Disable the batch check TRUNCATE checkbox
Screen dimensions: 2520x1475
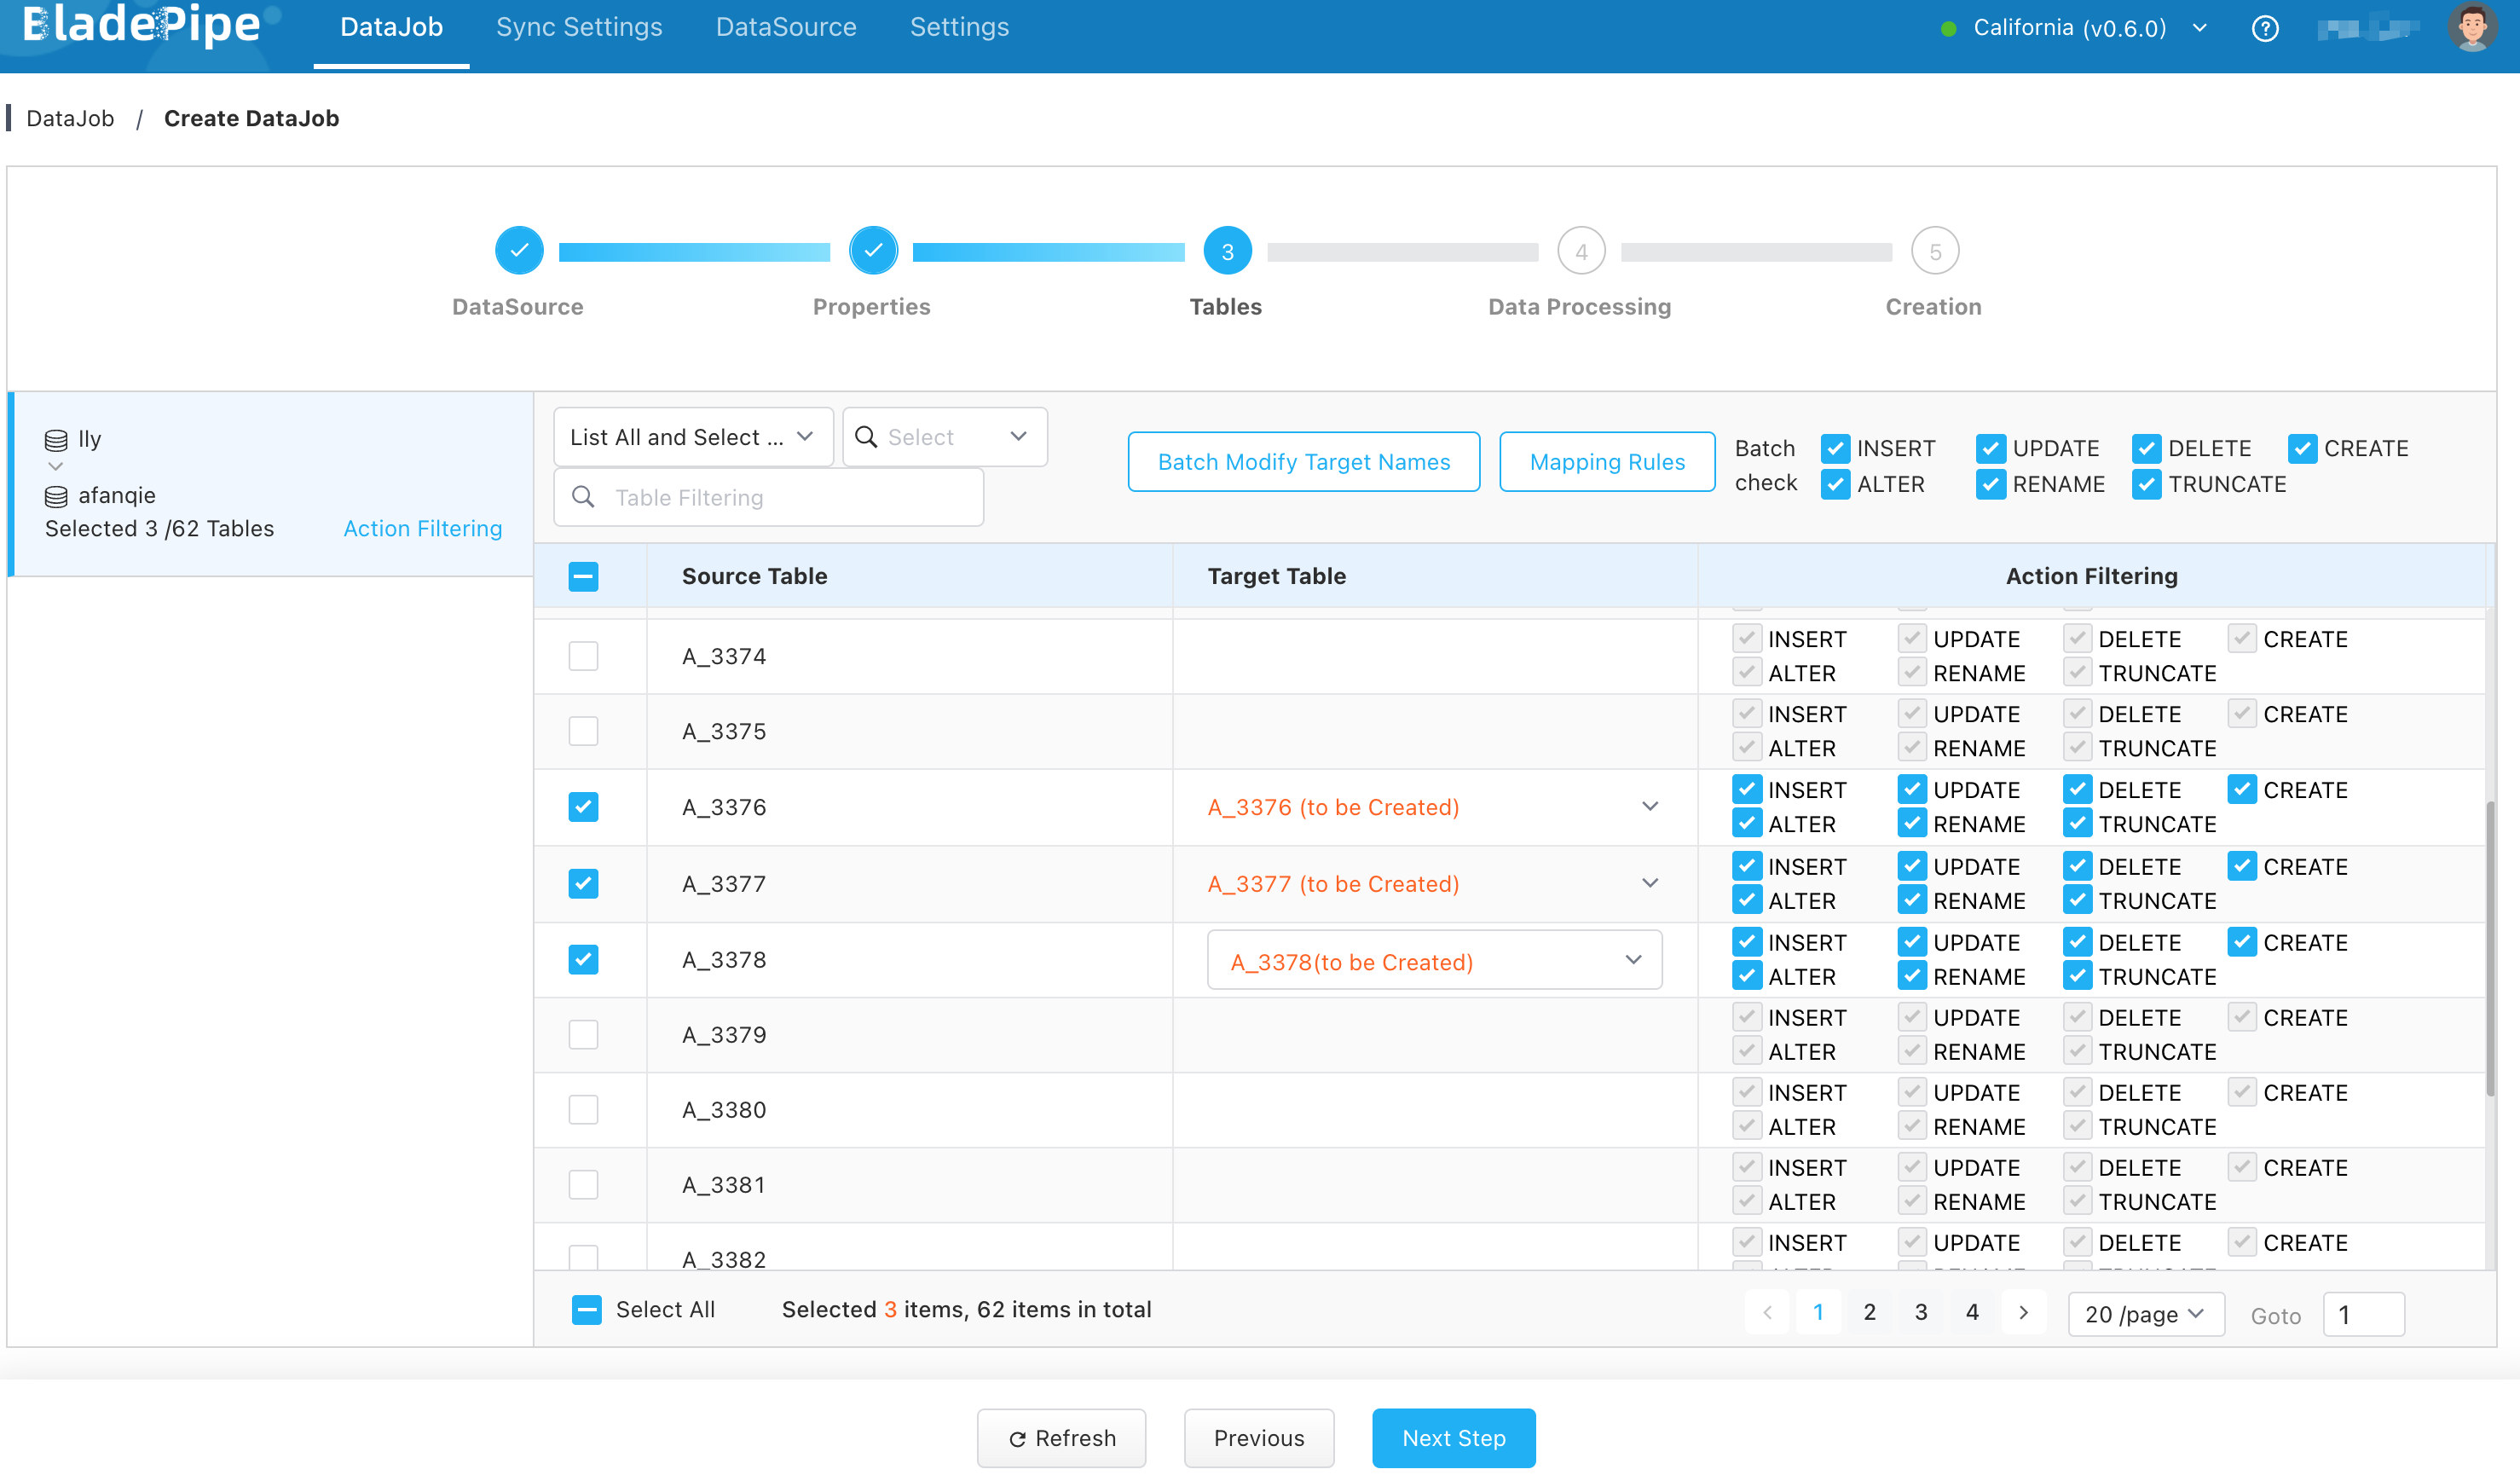click(x=2146, y=484)
